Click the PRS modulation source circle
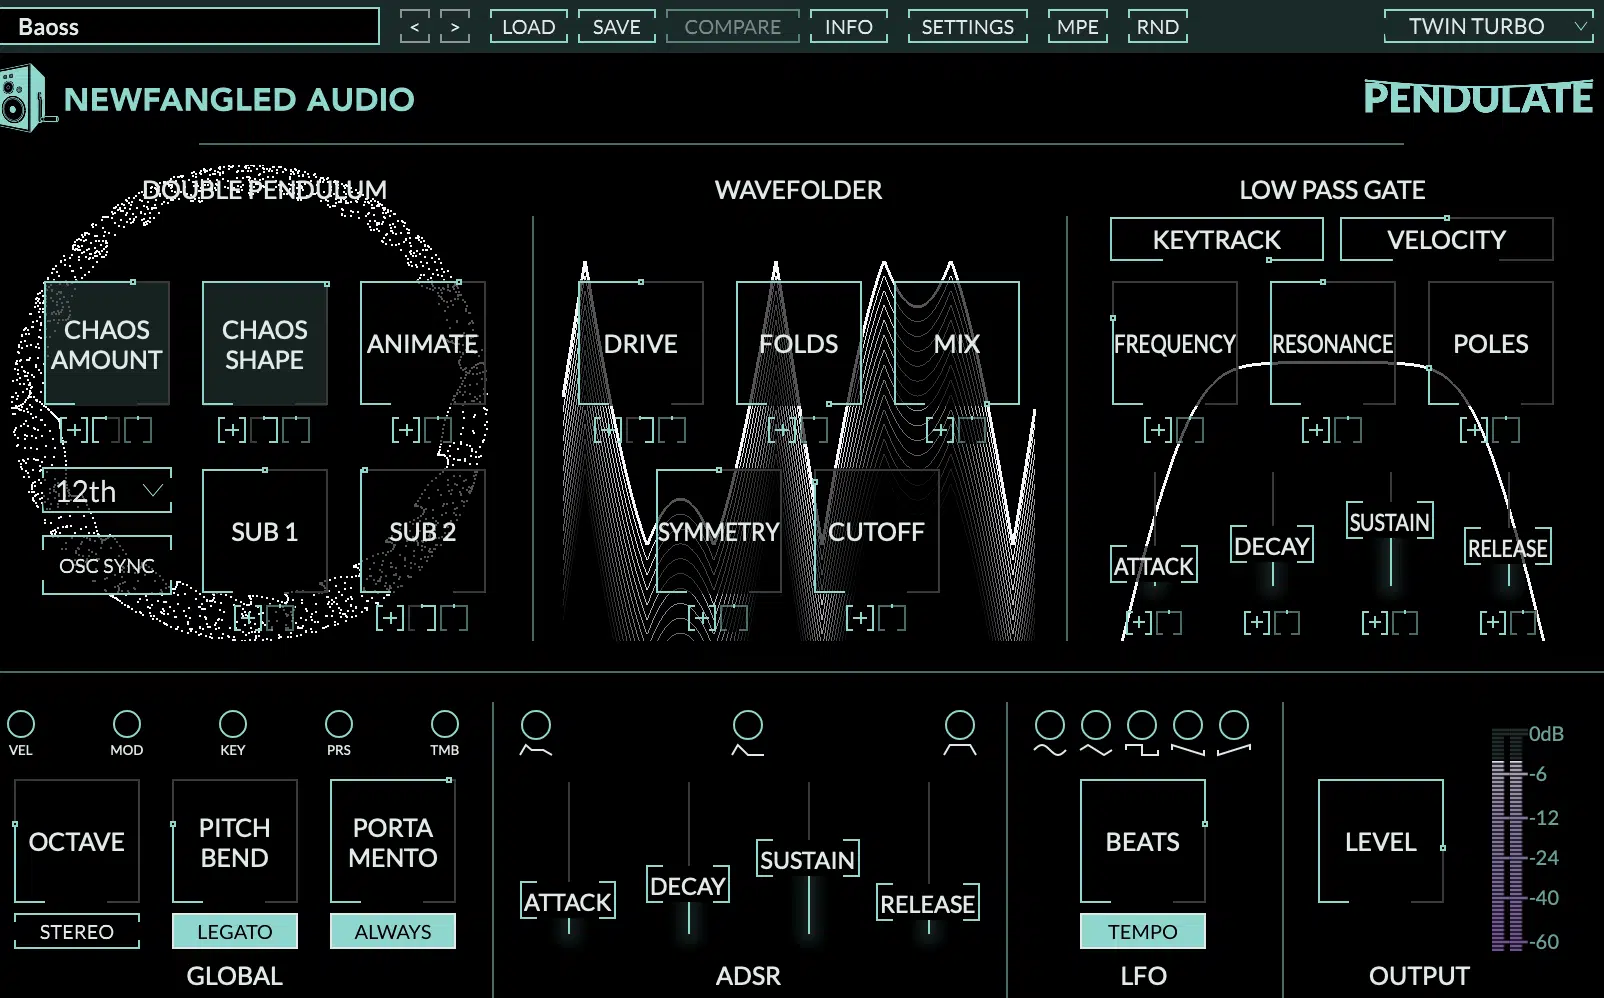 pos(339,724)
